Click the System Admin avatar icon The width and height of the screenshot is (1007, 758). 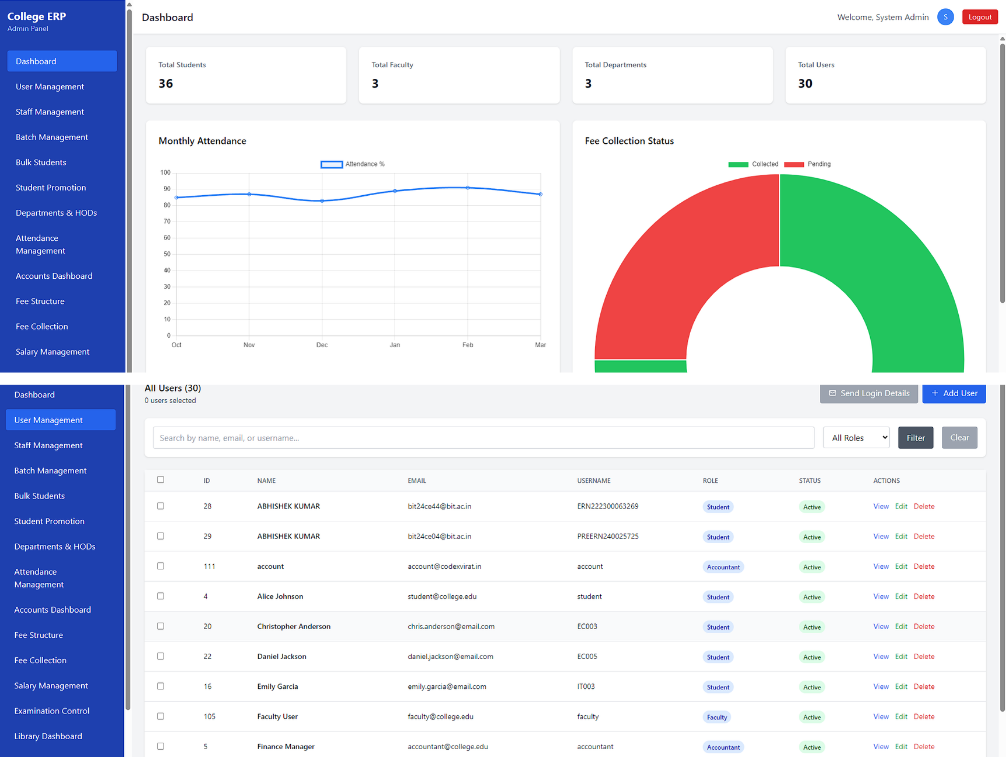[945, 17]
